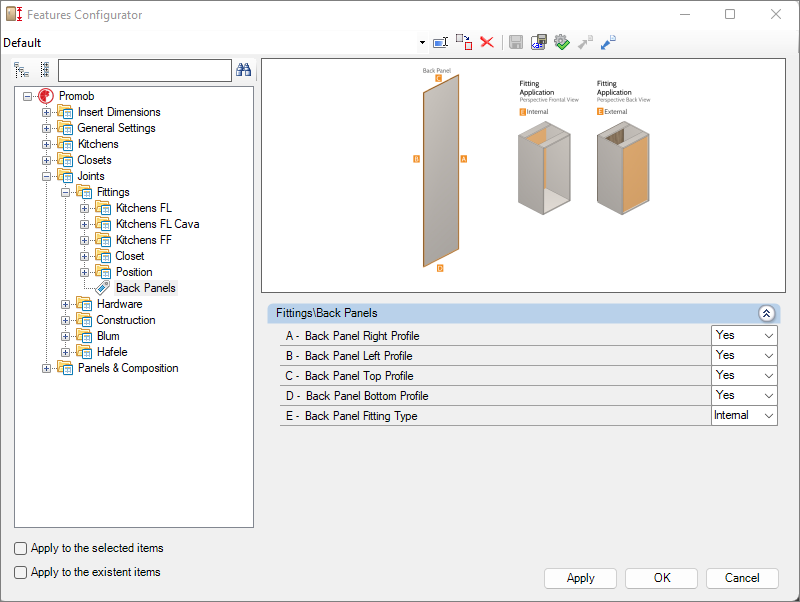Click the tree search text field
800x602 pixels.
coord(144,70)
